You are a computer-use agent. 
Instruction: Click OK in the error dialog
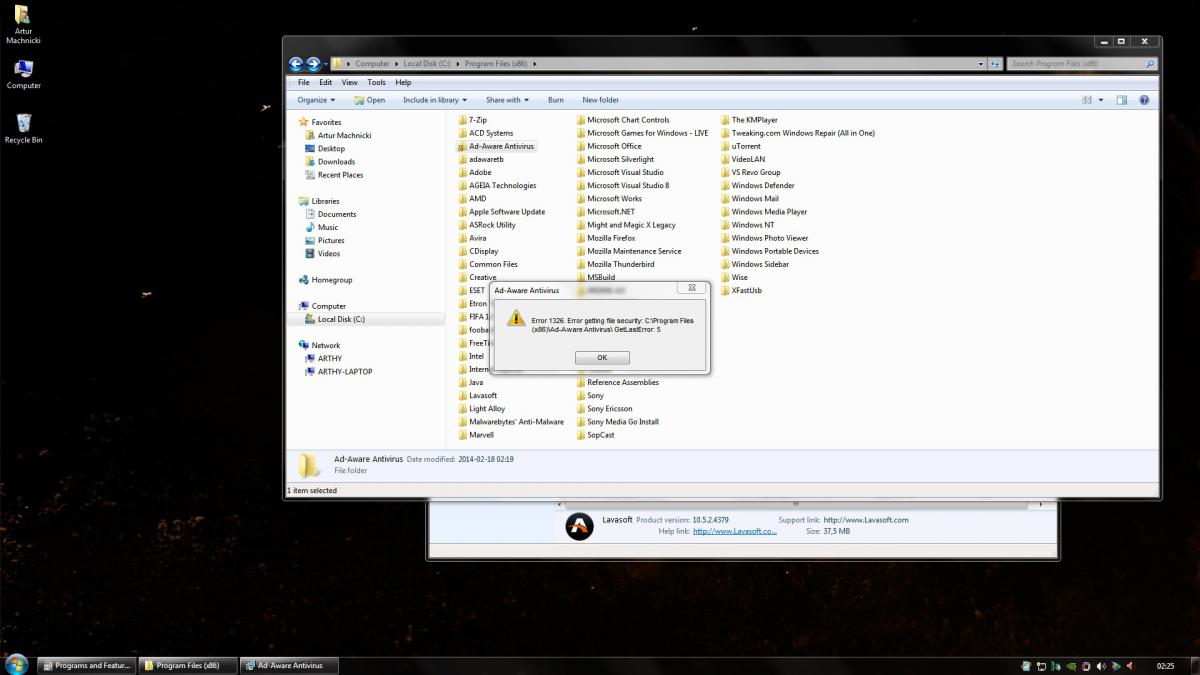click(602, 357)
